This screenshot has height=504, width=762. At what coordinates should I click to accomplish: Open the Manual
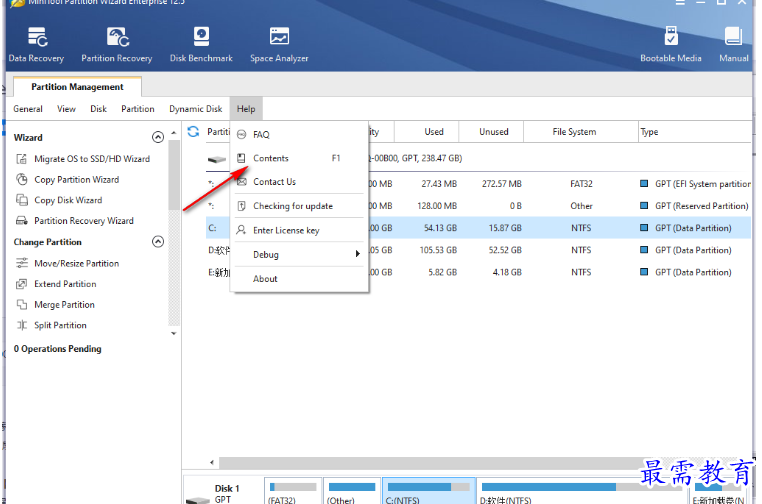pyautogui.click(x=733, y=45)
